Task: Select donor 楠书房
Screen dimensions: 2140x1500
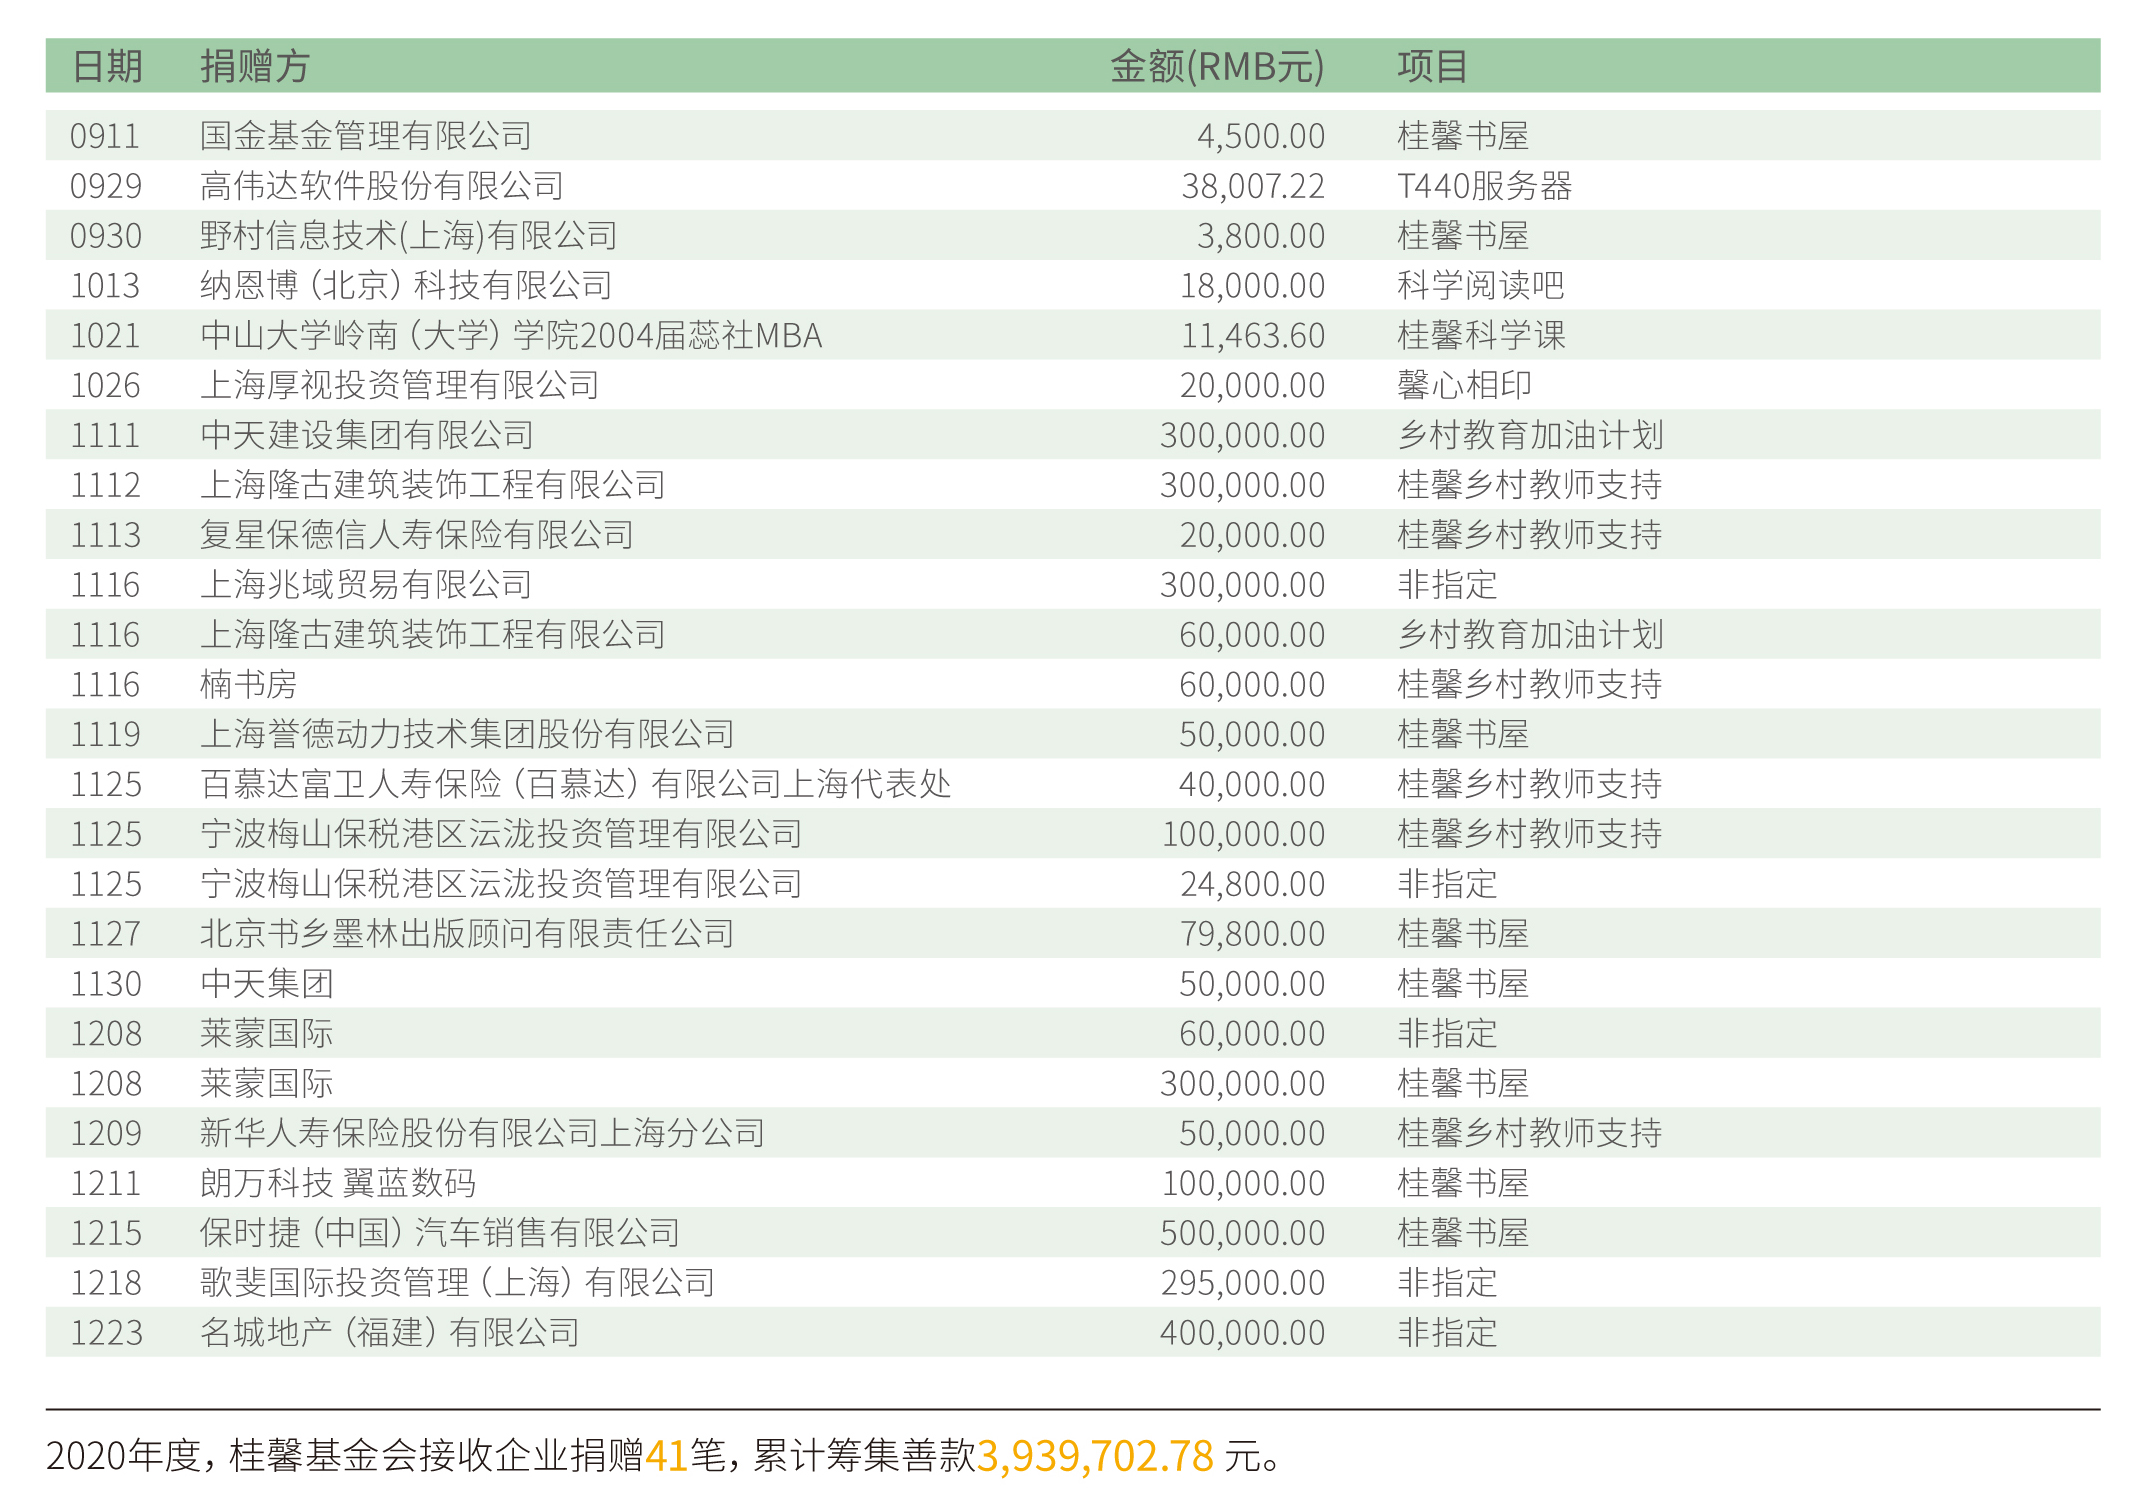Action: pos(248,684)
